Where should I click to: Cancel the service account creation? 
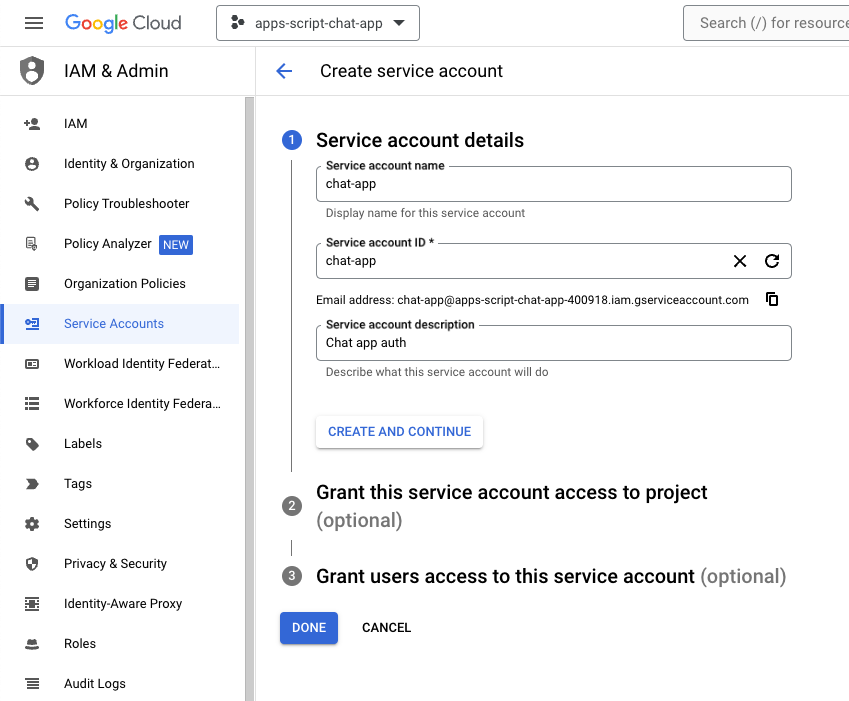(x=386, y=628)
